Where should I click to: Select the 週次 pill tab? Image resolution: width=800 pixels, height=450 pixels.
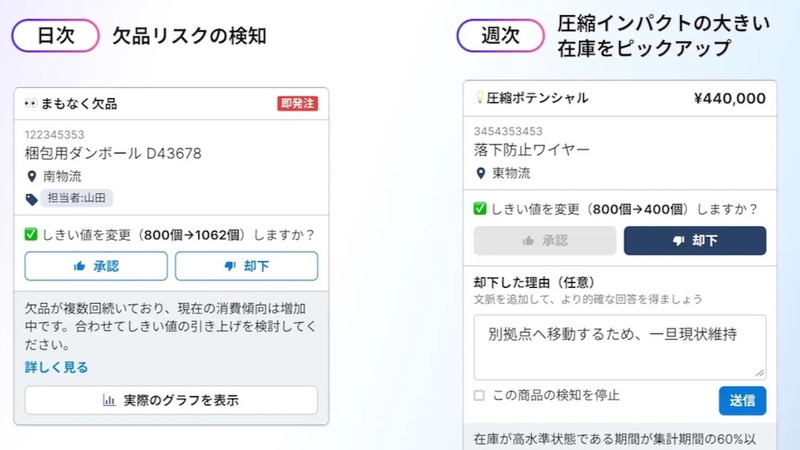click(501, 36)
